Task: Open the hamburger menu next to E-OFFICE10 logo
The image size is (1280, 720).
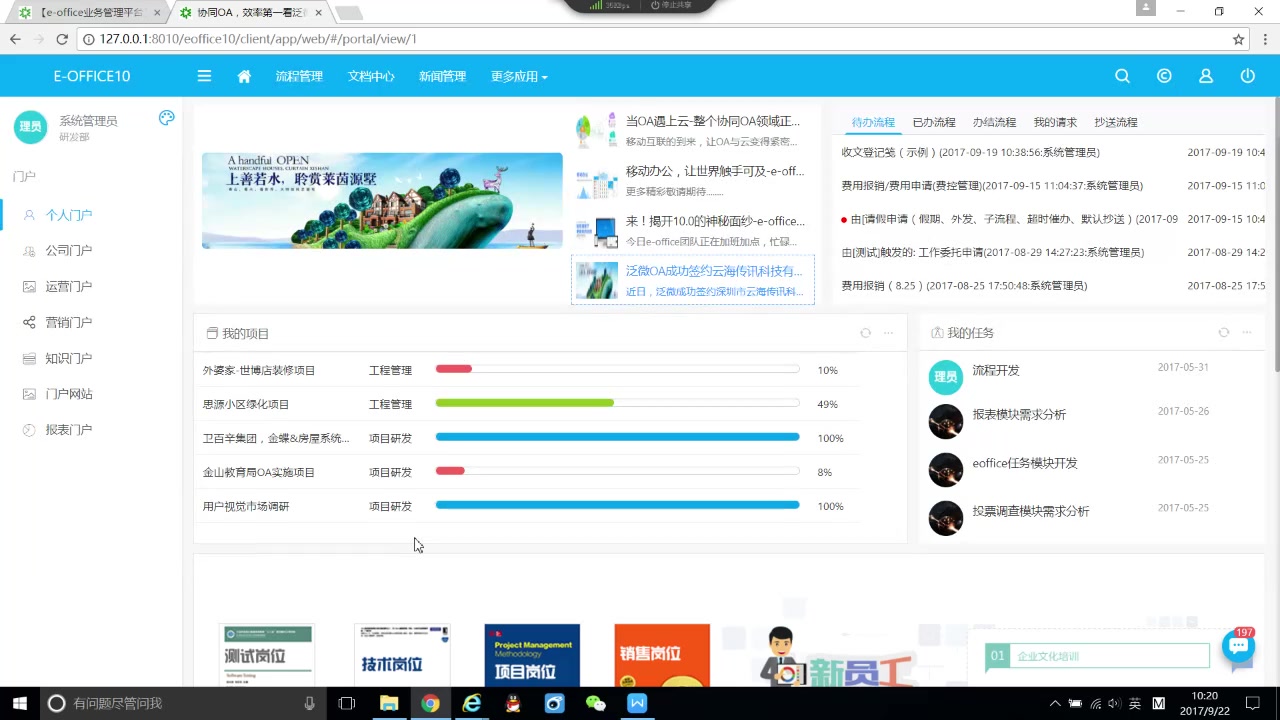Action: (x=204, y=75)
